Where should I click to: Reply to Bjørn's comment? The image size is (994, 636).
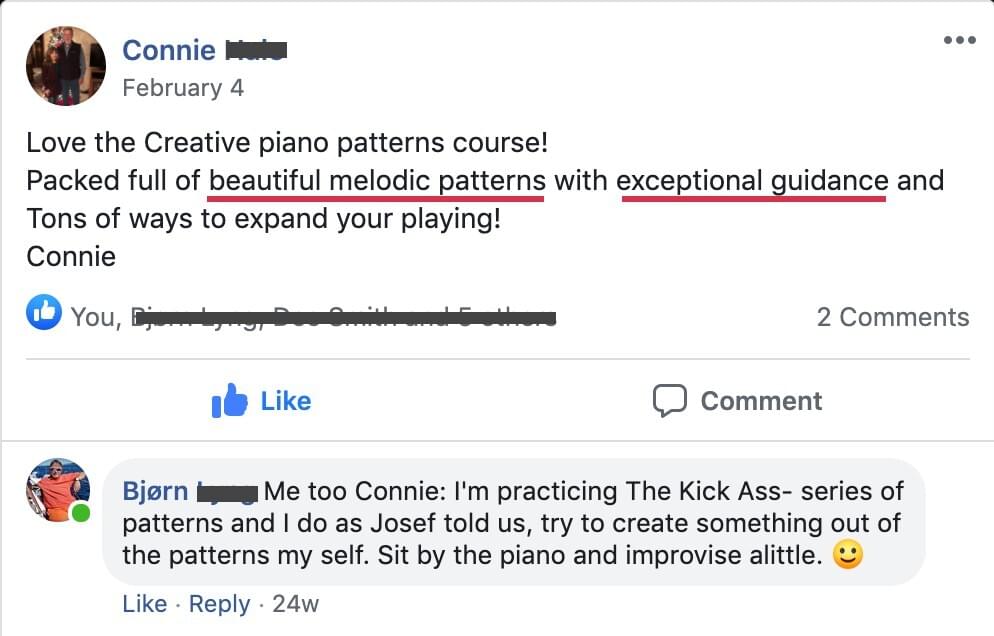point(219,604)
